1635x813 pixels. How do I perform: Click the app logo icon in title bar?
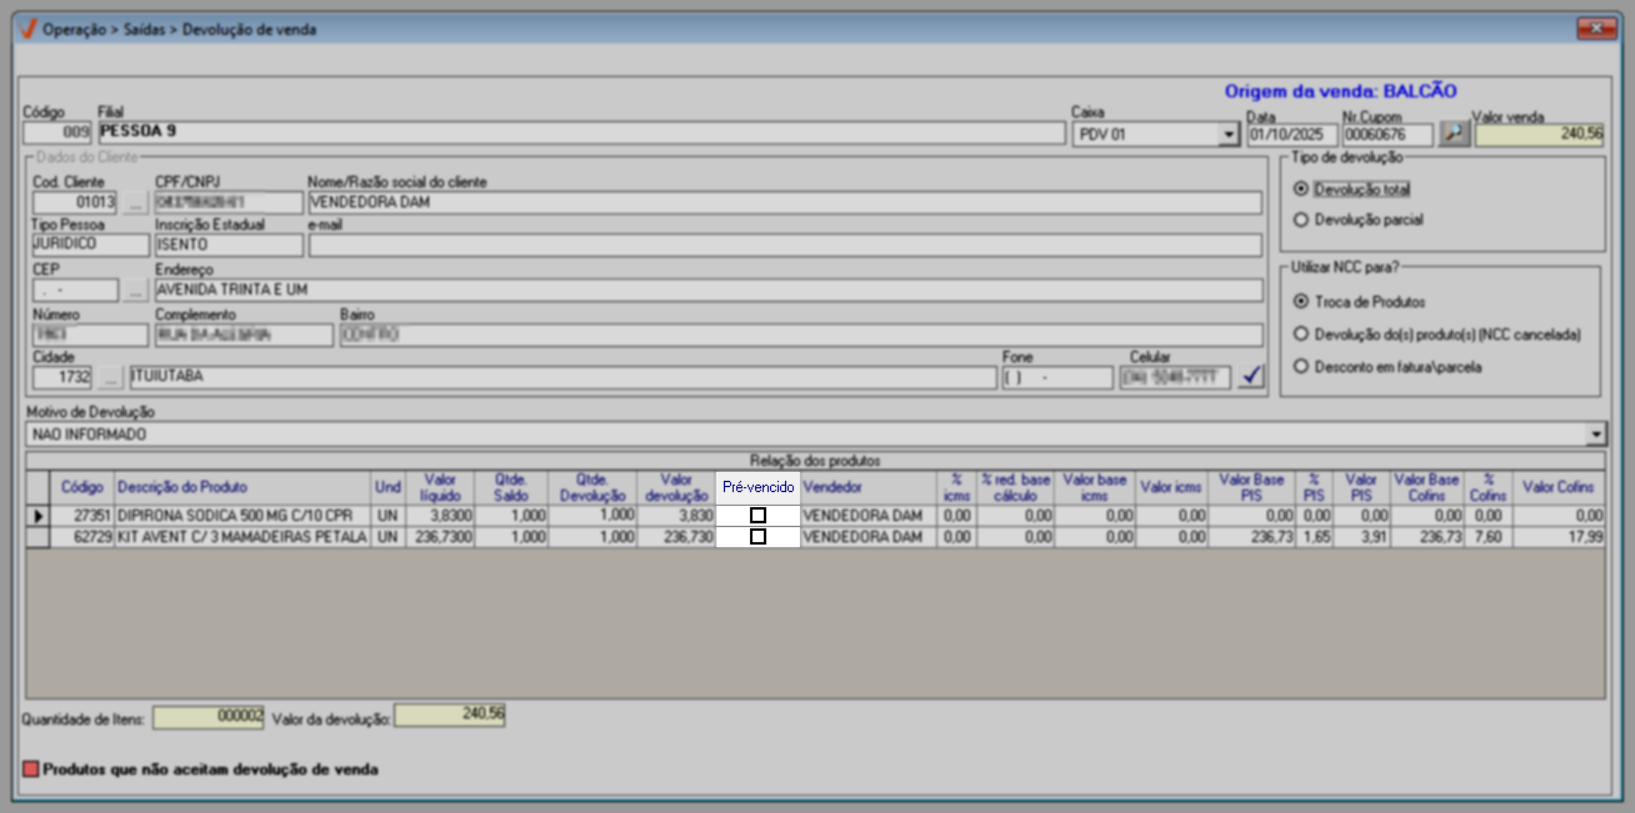[27, 29]
